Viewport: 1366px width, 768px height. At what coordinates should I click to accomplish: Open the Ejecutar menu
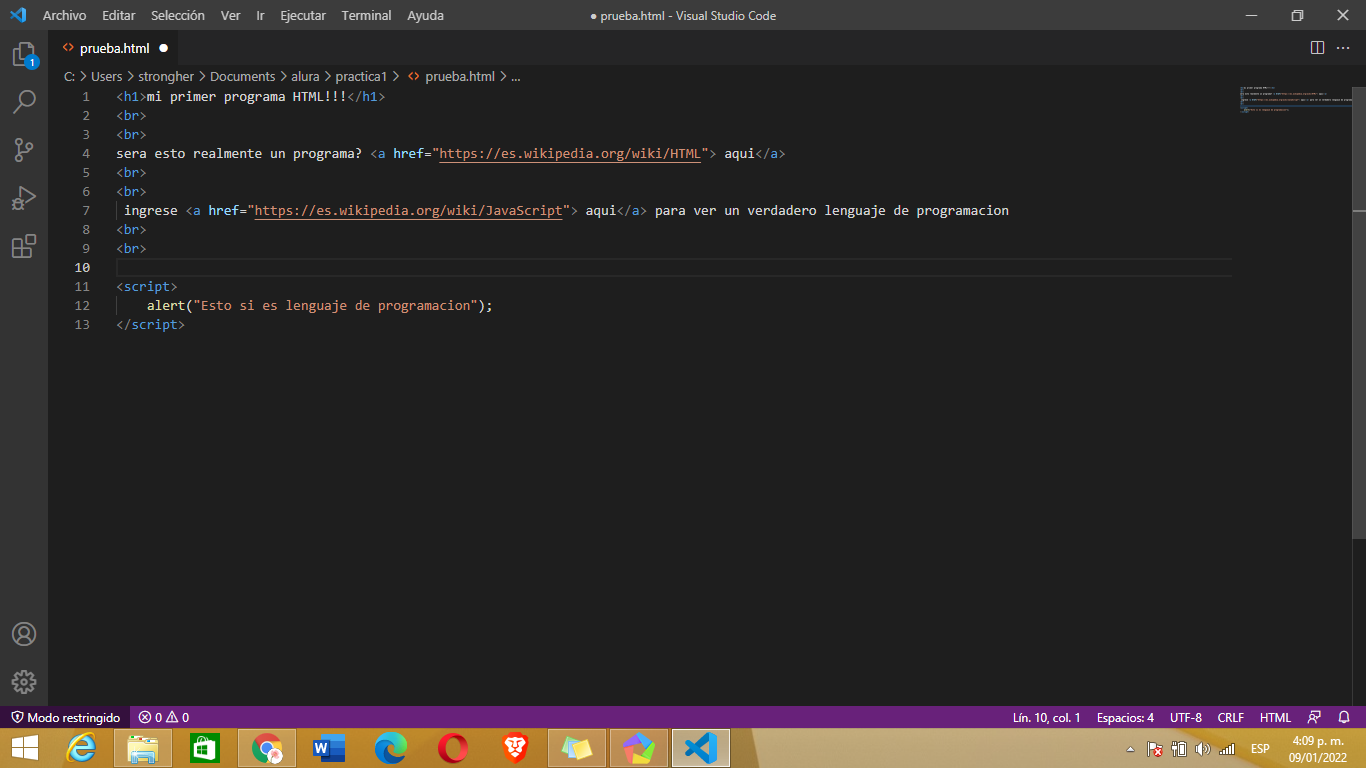[x=303, y=15]
